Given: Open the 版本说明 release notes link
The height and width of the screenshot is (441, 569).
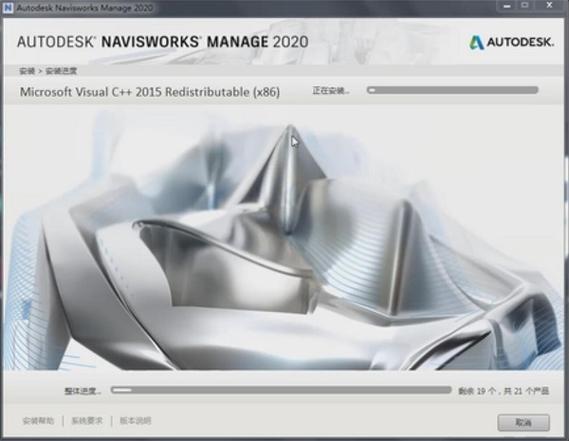Looking at the screenshot, I should [135, 421].
